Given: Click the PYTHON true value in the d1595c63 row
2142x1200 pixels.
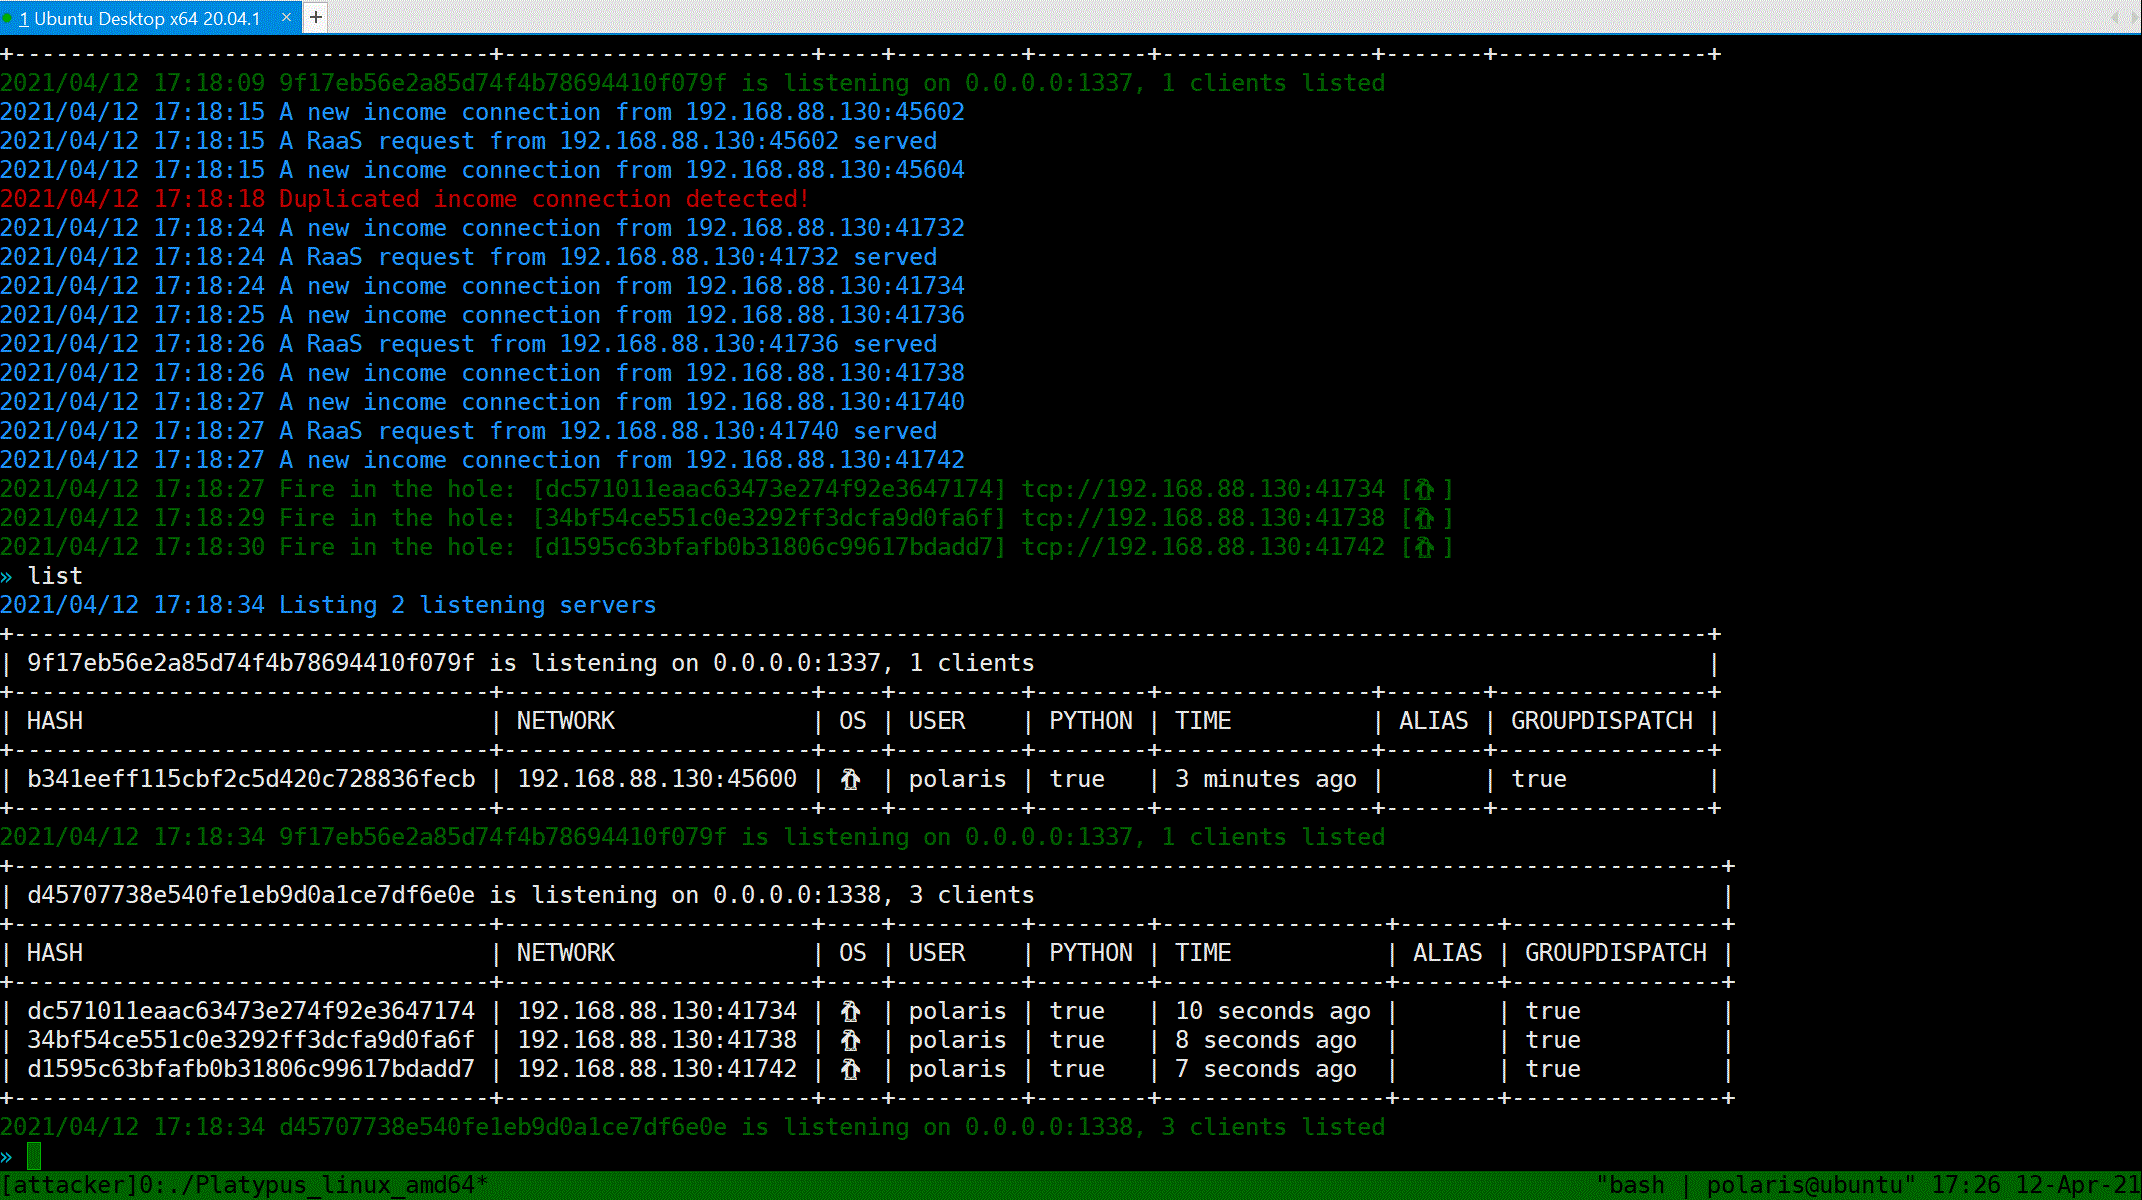Looking at the screenshot, I should tap(1076, 1069).
